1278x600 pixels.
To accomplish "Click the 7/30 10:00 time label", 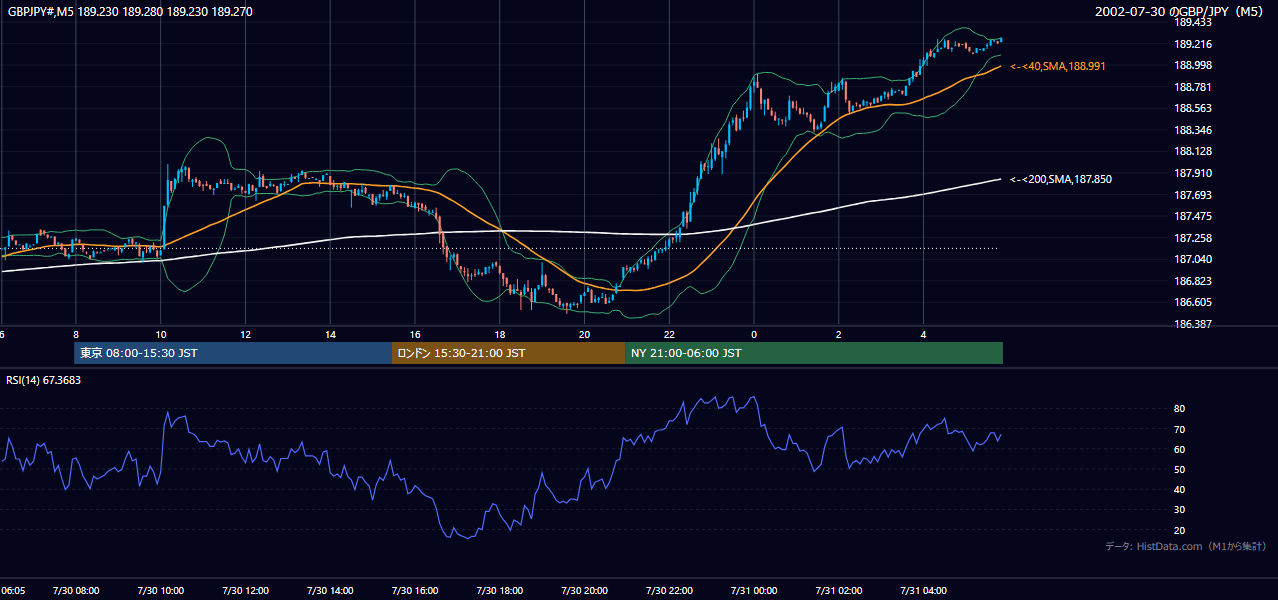I will (160, 591).
